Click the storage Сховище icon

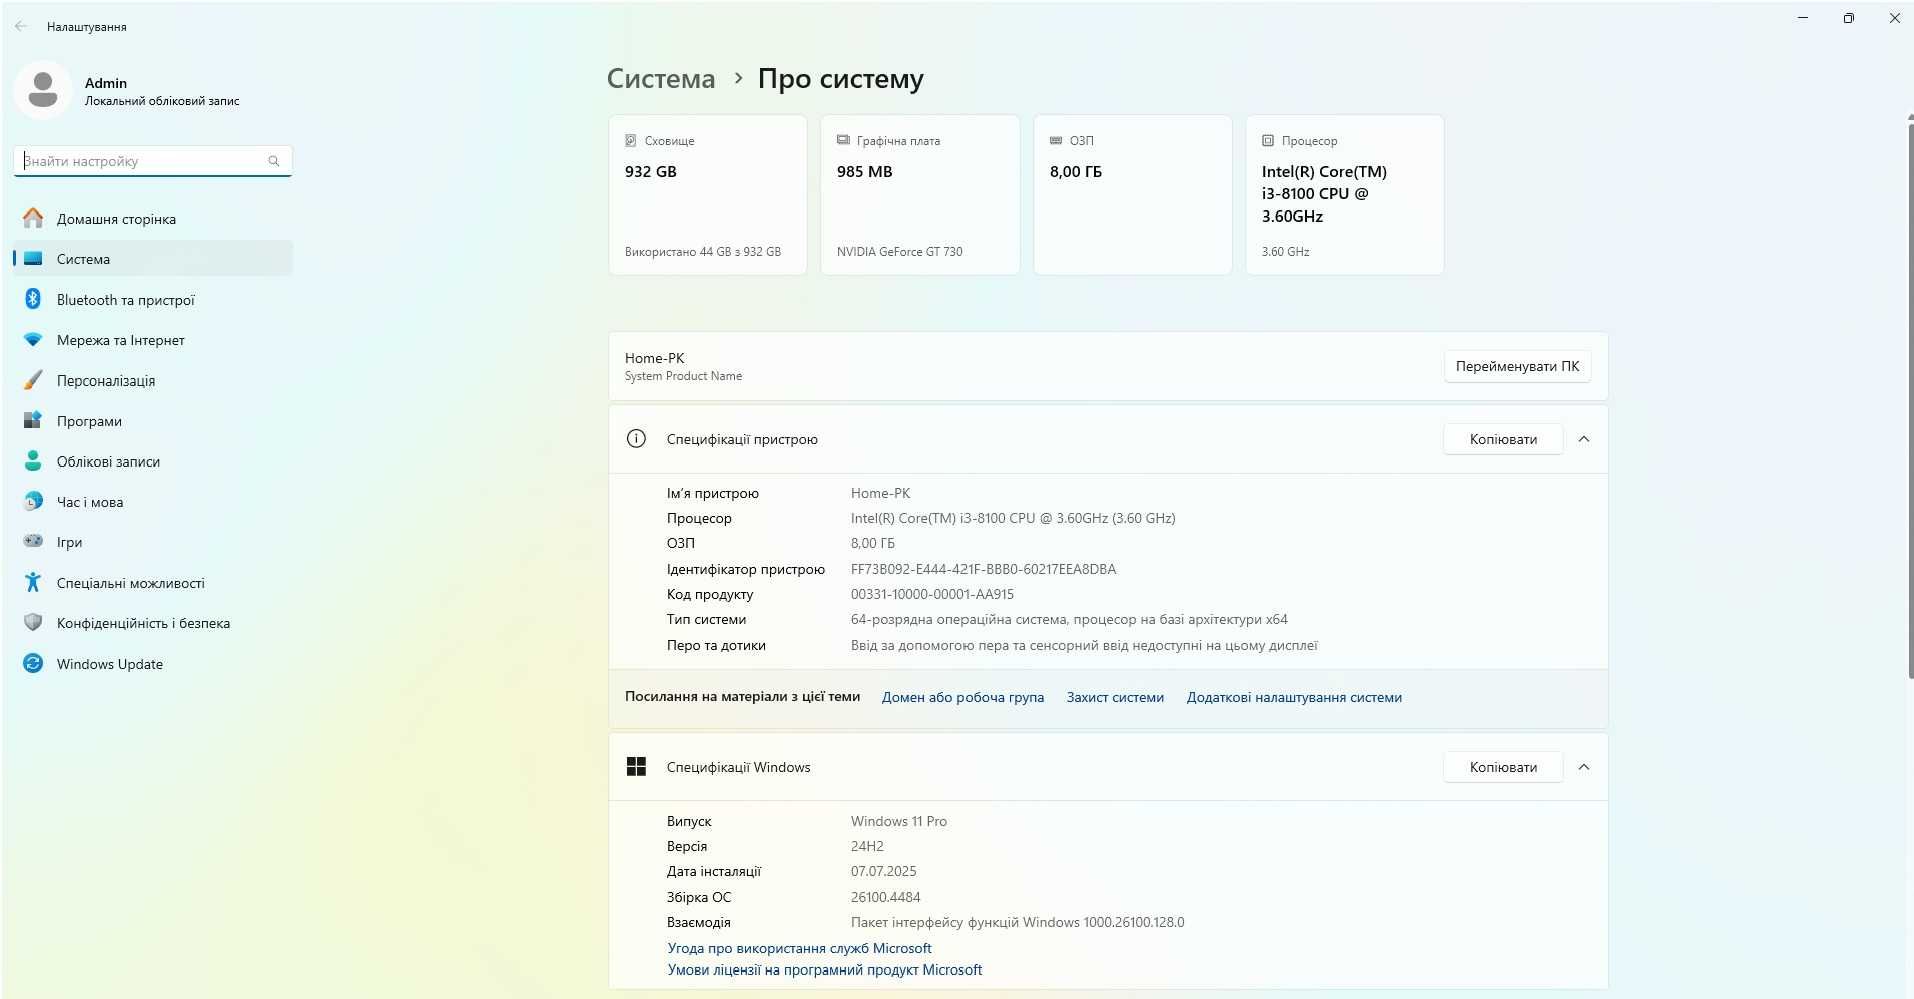click(x=630, y=141)
